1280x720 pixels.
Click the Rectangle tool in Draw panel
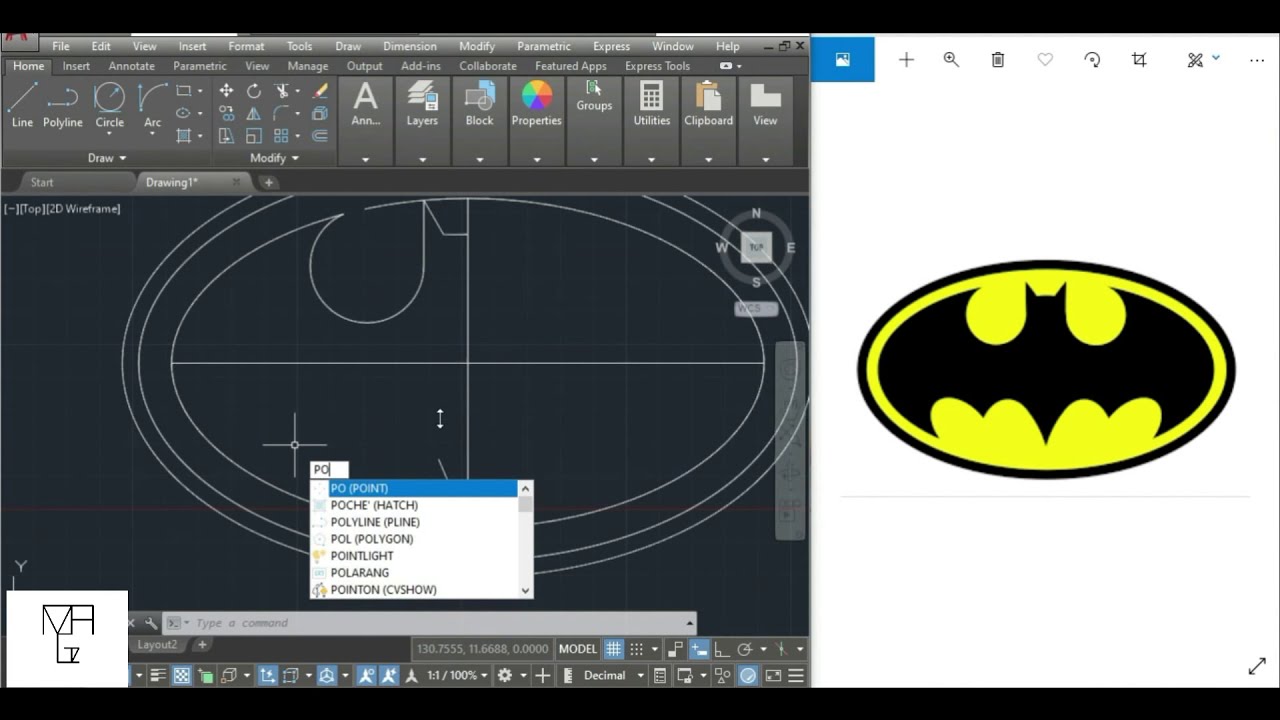tap(183, 90)
